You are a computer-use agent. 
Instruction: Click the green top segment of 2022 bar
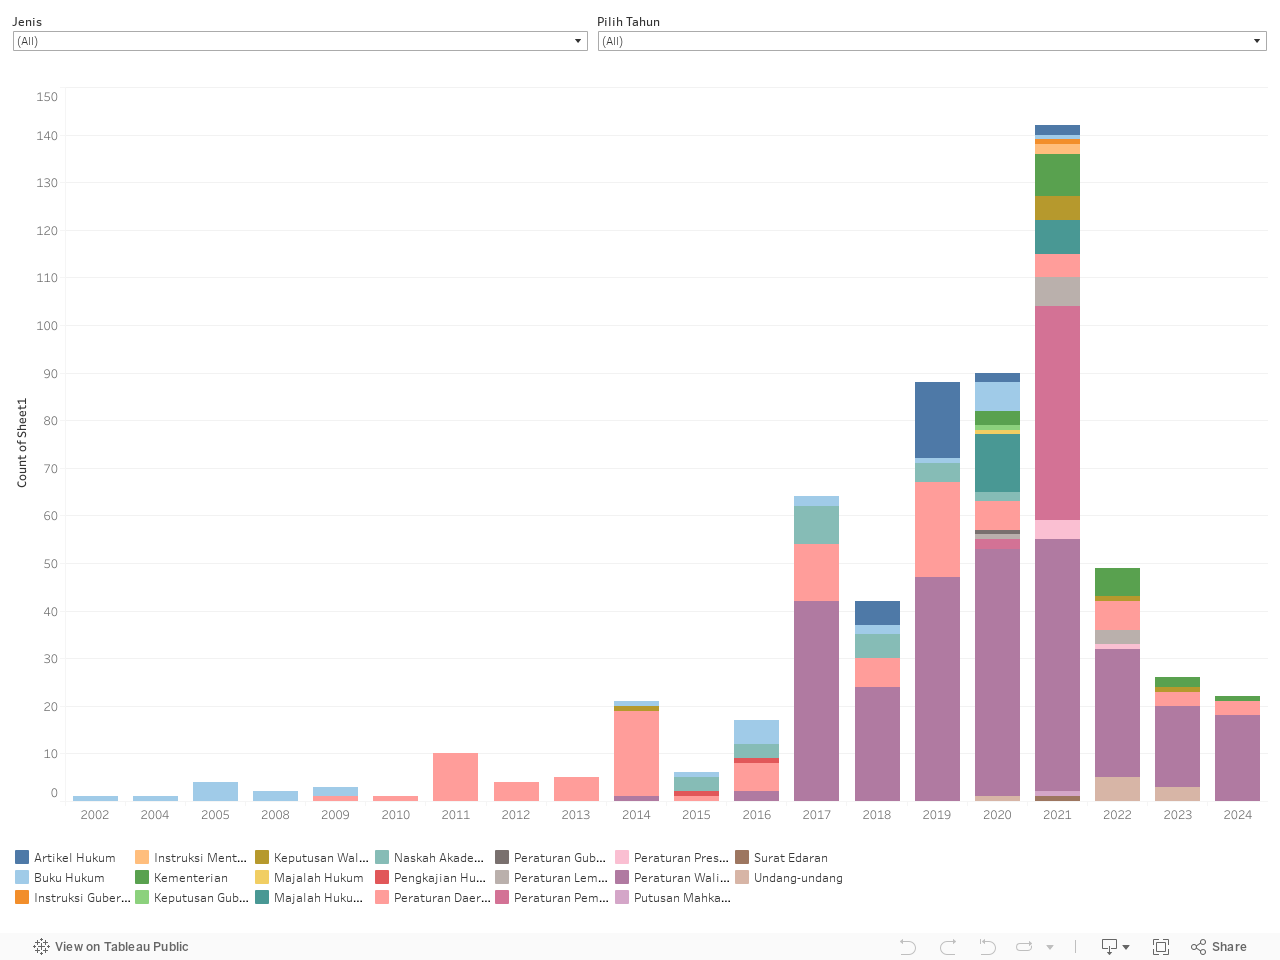click(1117, 582)
